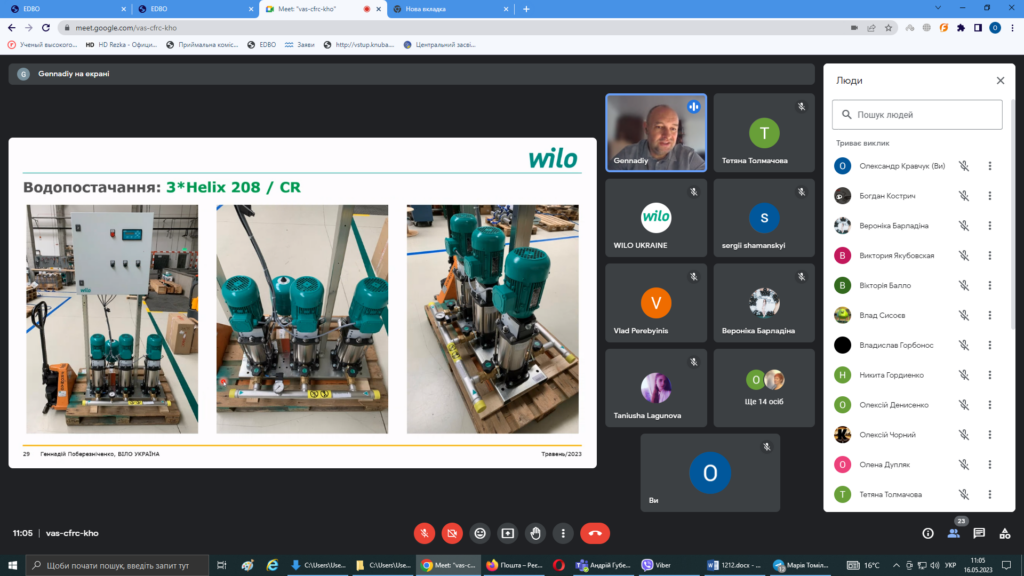
Task: Bookmark this page star icon
Action: click(x=888, y=28)
